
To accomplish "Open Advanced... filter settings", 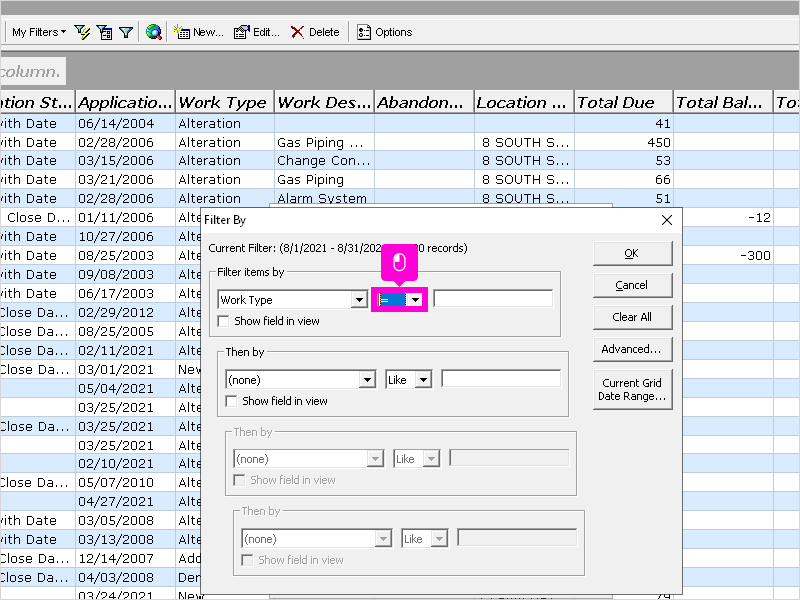I will (x=632, y=349).
